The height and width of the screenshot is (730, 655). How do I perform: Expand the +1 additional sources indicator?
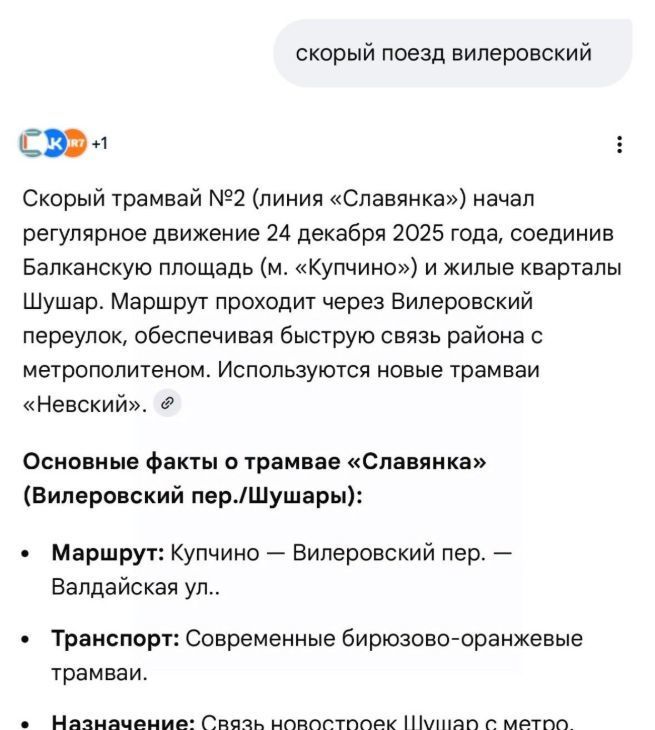(x=100, y=143)
